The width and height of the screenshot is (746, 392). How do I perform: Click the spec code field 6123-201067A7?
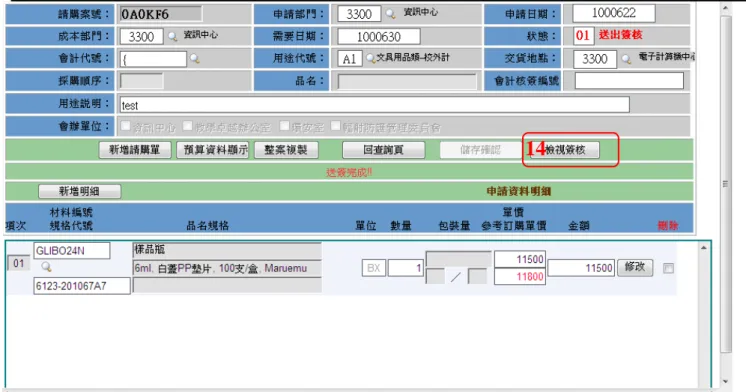(x=82, y=286)
